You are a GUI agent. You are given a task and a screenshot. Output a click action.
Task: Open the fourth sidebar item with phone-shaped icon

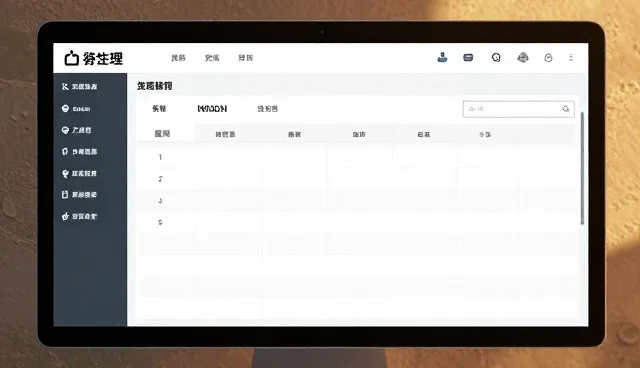point(79,152)
